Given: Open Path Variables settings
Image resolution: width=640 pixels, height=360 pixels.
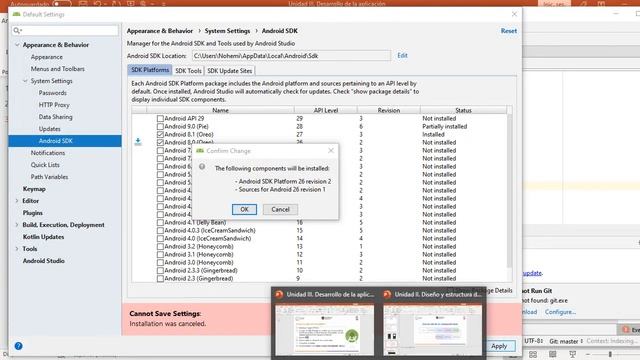Looking at the screenshot, I should (49, 177).
